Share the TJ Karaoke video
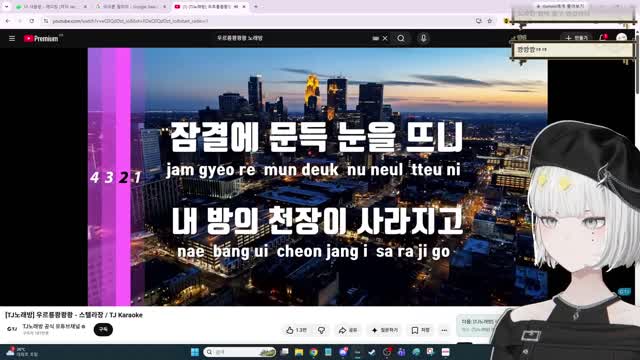This screenshot has height=360, width=640. coord(348,330)
